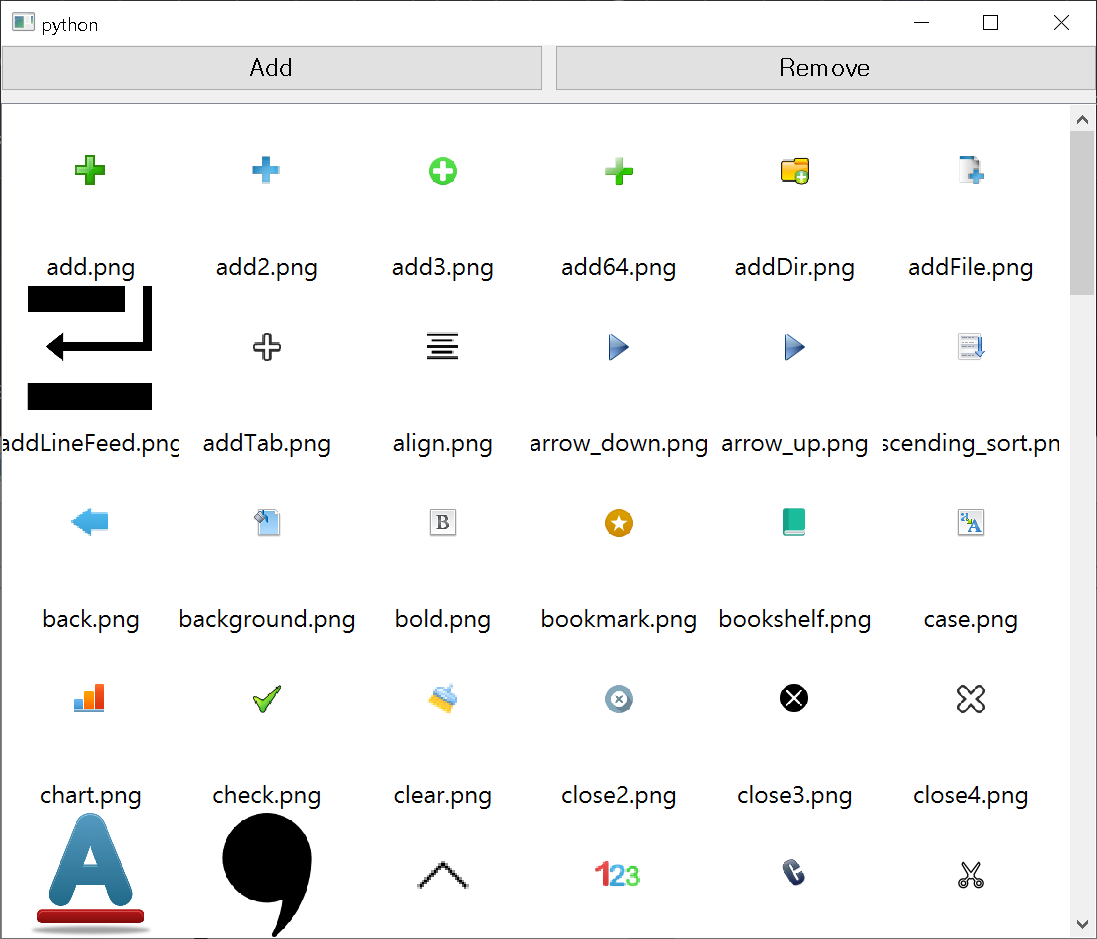Select the arrow_up.png icon
Screen dimensions: 1097x939
(794, 346)
